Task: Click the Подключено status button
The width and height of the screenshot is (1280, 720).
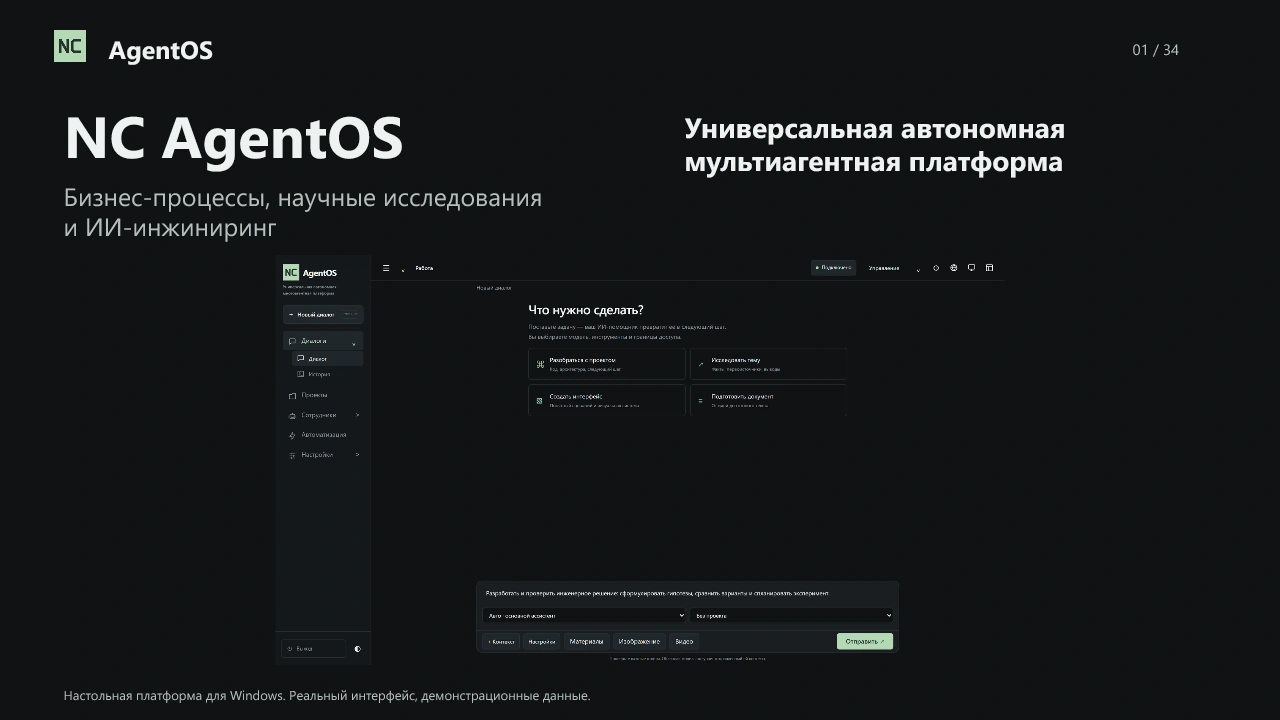Action: coord(833,268)
